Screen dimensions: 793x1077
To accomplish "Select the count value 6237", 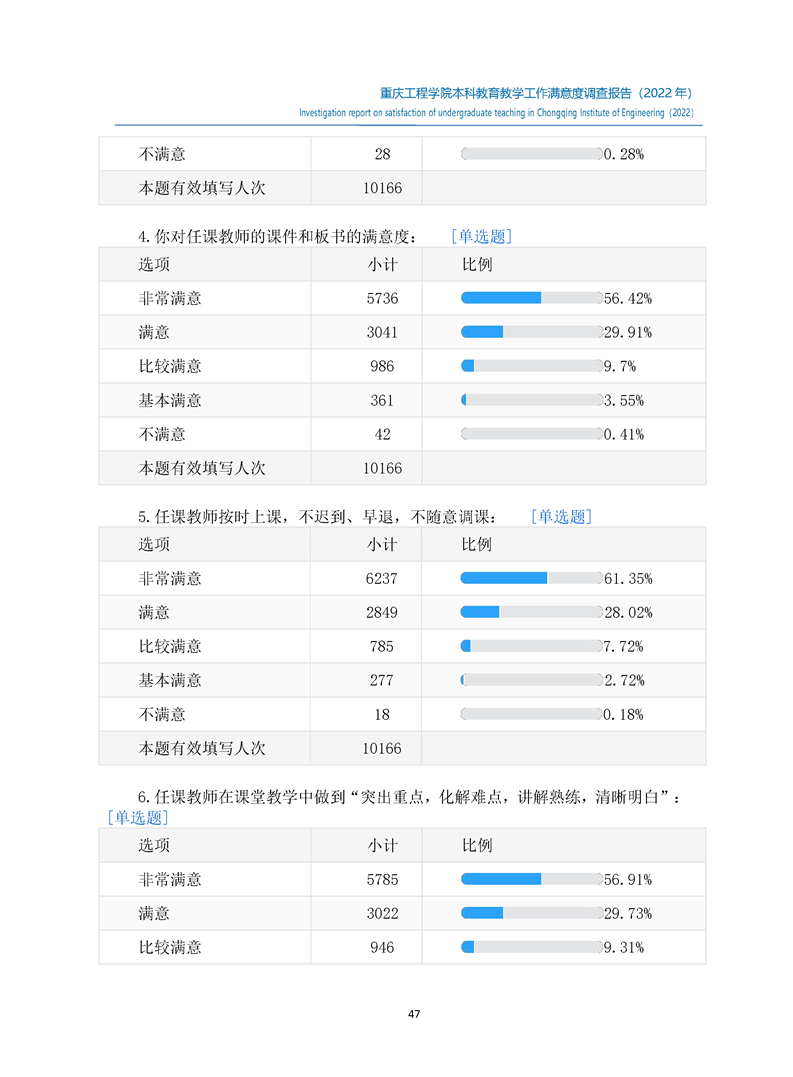I will (x=382, y=578).
